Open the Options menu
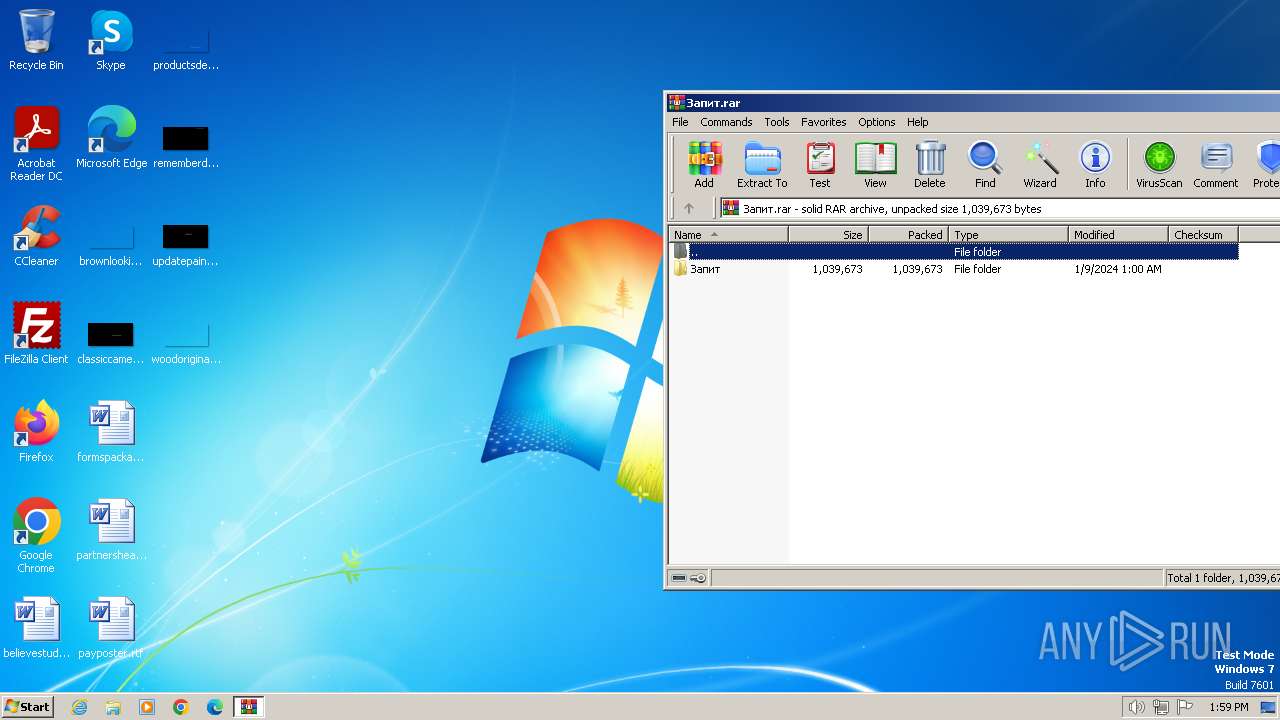This screenshot has height=720, width=1280. pos(876,122)
